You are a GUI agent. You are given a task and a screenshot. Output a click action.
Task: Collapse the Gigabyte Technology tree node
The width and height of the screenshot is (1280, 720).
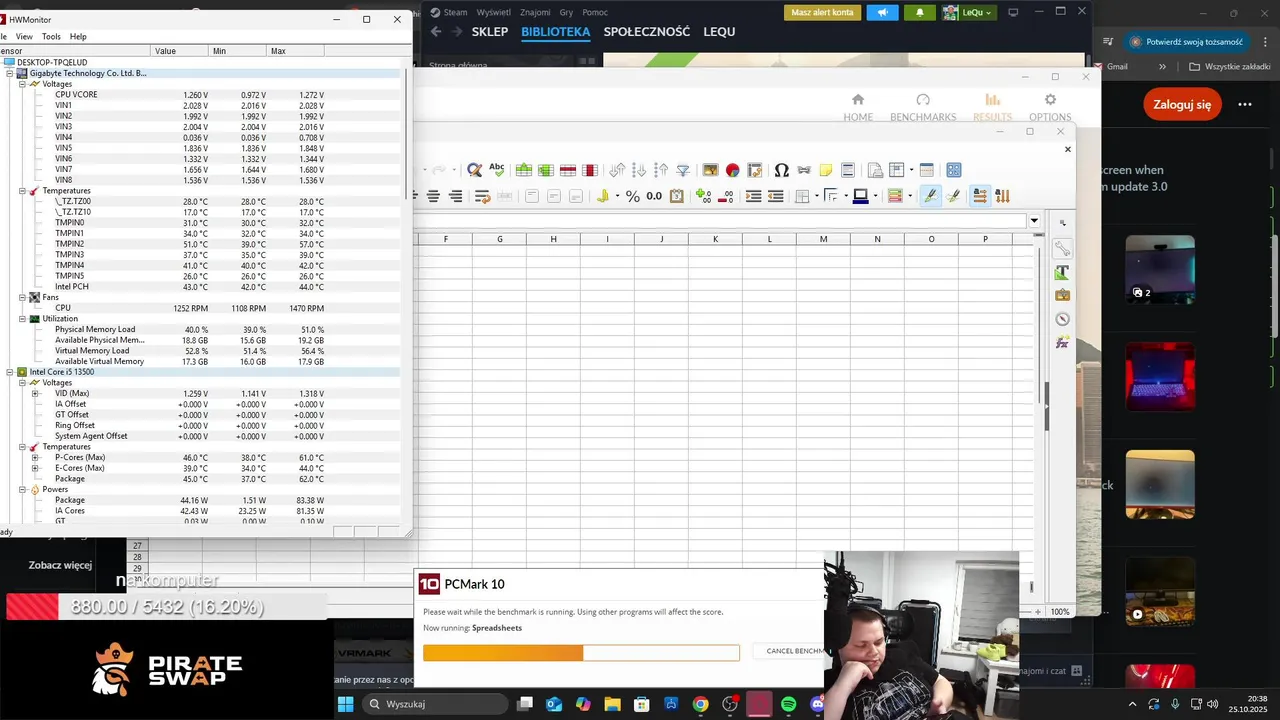[x=10, y=73]
